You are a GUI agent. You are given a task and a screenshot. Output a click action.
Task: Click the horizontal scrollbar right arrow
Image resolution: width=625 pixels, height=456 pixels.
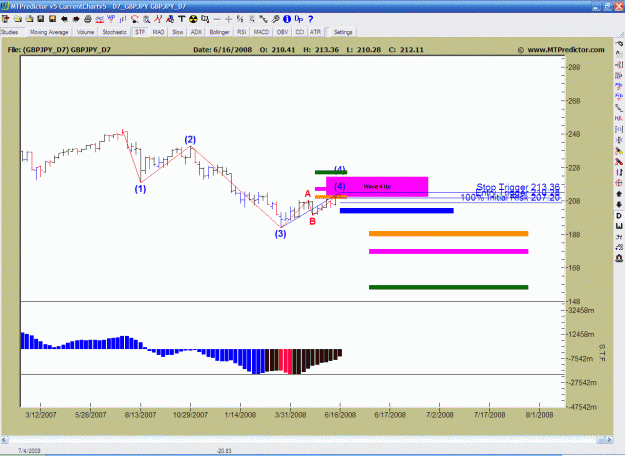pyautogui.click(x=609, y=440)
